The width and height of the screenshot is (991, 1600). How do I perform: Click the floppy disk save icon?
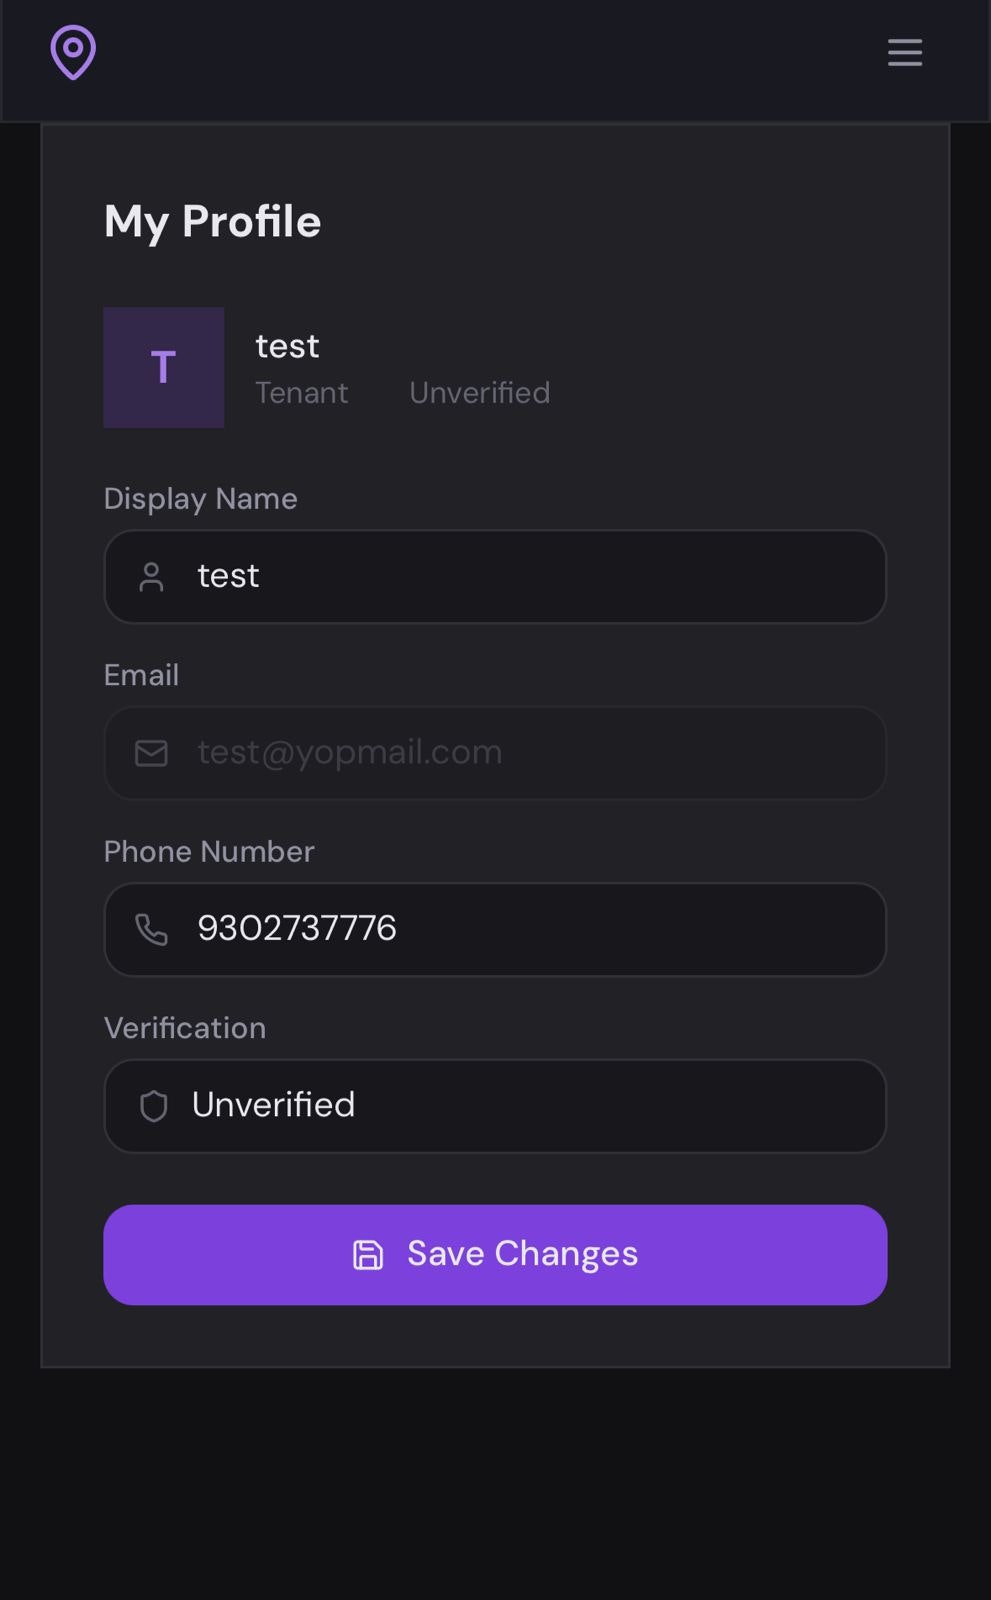(368, 1255)
